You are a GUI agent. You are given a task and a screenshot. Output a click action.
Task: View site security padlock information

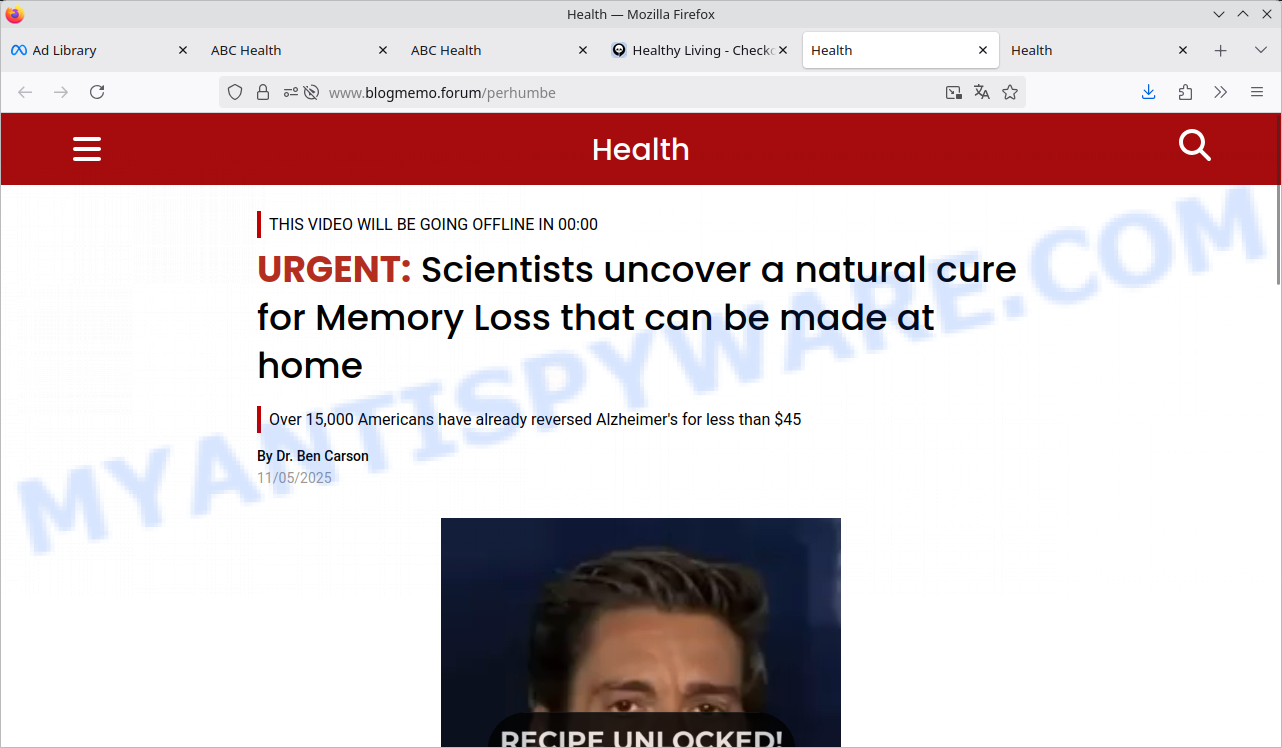pyautogui.click(x=263, y=92)
